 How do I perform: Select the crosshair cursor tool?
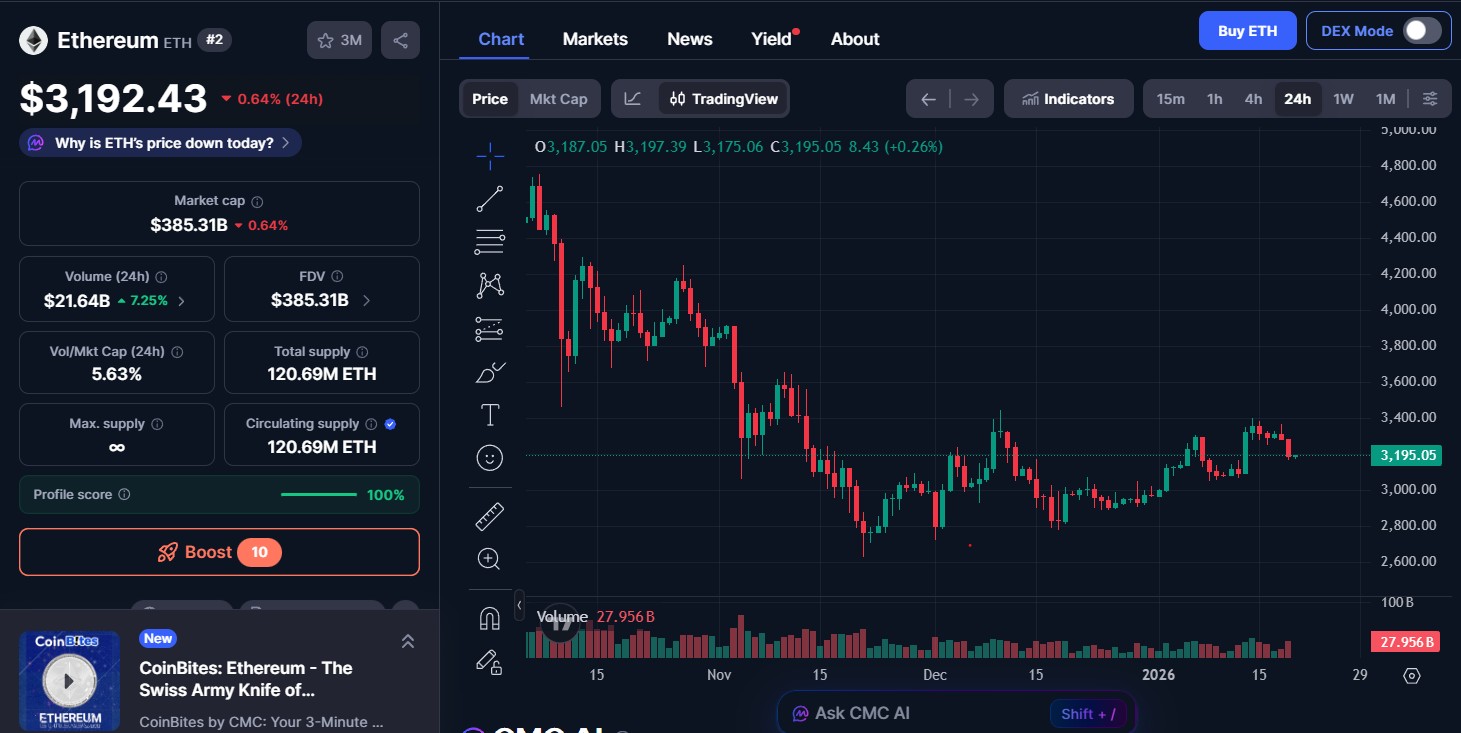pyautogui.click(x=489, y=155)
